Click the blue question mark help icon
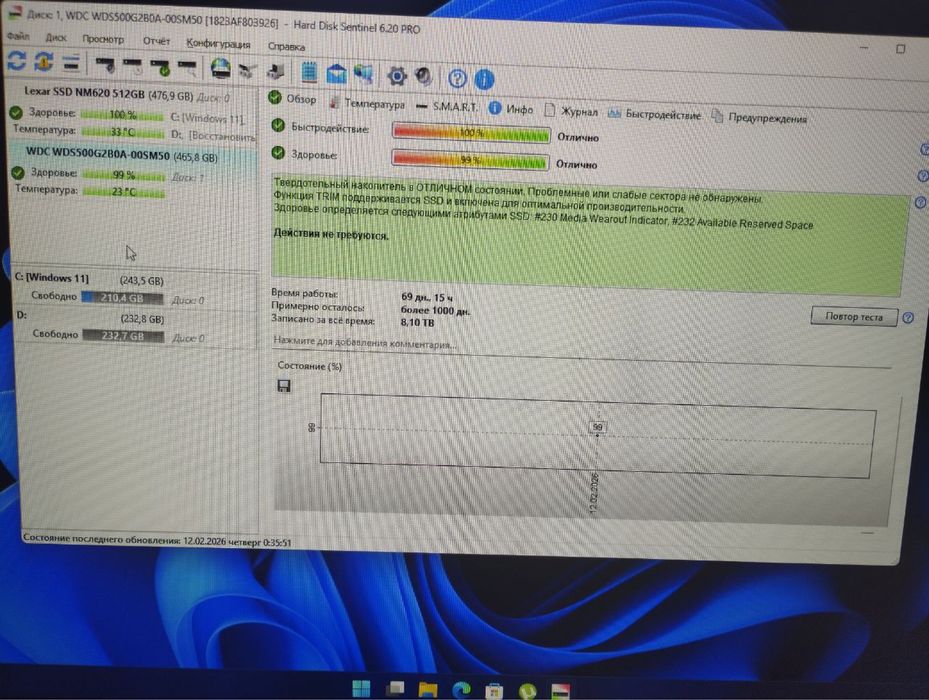 457,78
